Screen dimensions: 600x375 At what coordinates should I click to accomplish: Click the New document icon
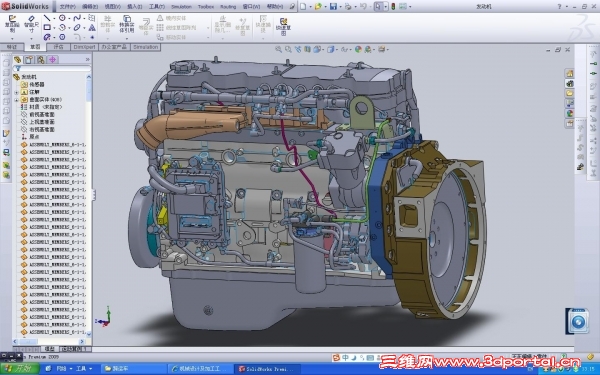(x=303, y=6)
